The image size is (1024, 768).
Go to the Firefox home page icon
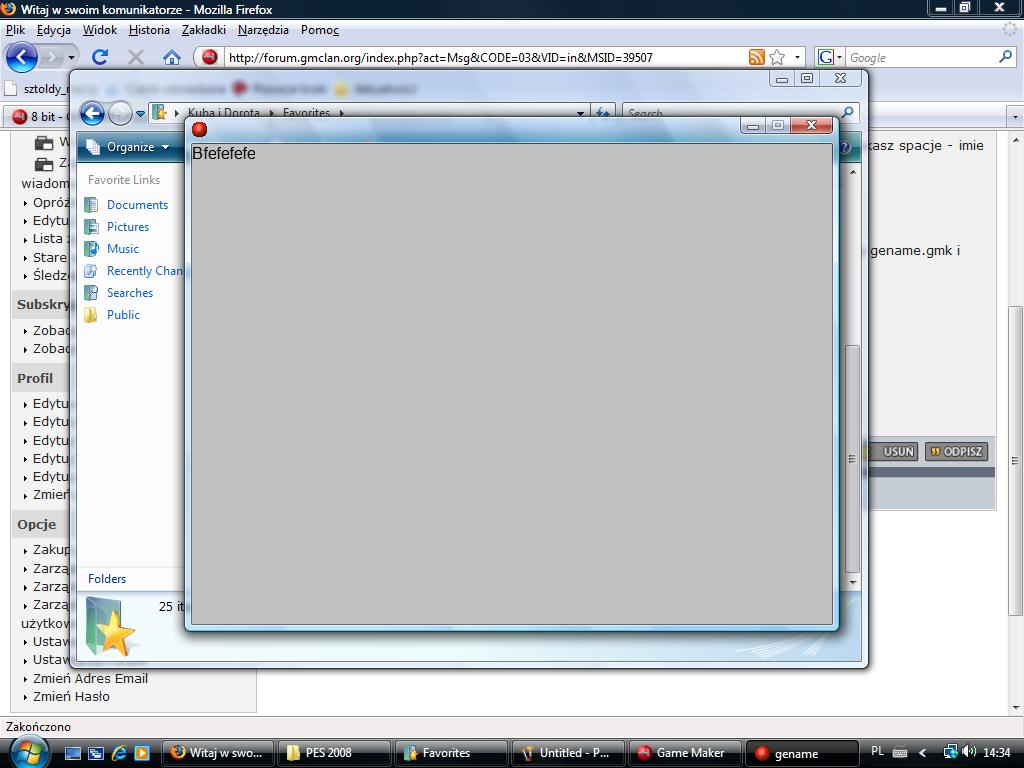coord(172,57)
